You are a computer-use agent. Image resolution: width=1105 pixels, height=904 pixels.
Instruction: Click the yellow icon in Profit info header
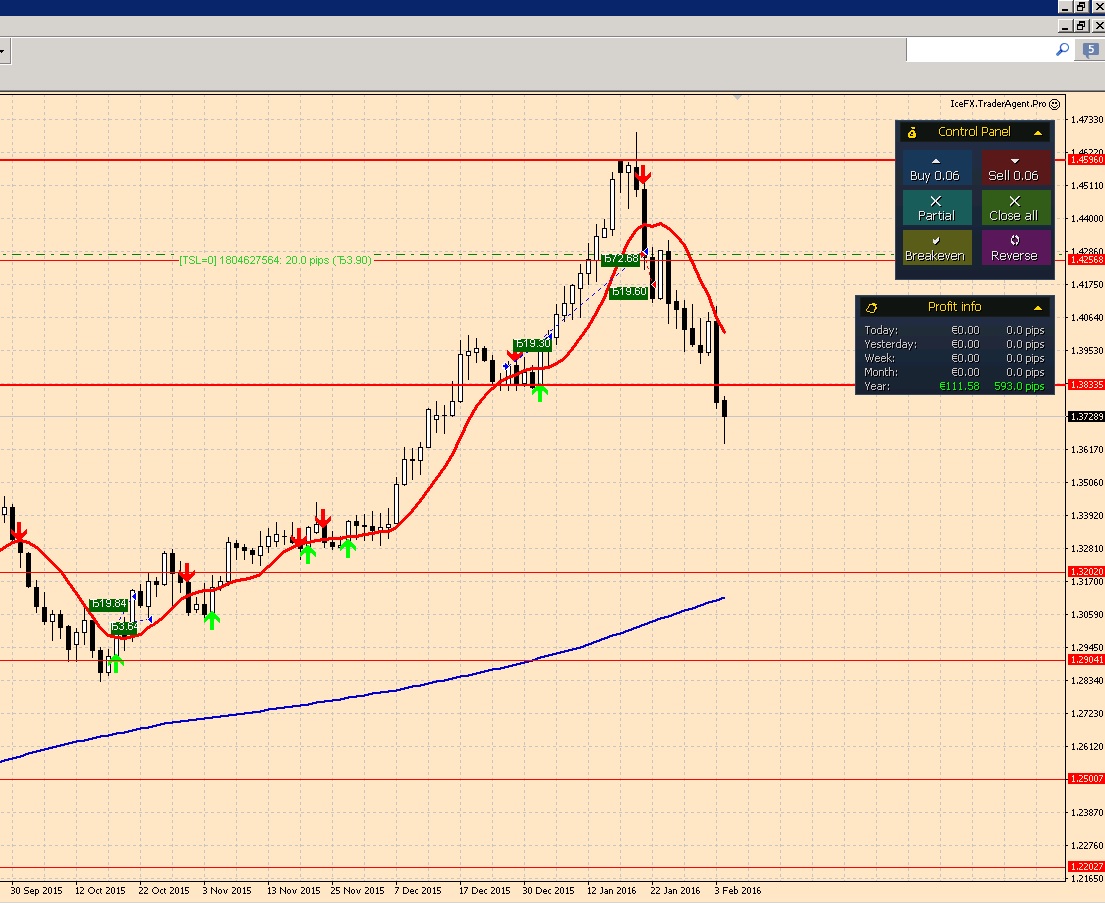(872, 307)
